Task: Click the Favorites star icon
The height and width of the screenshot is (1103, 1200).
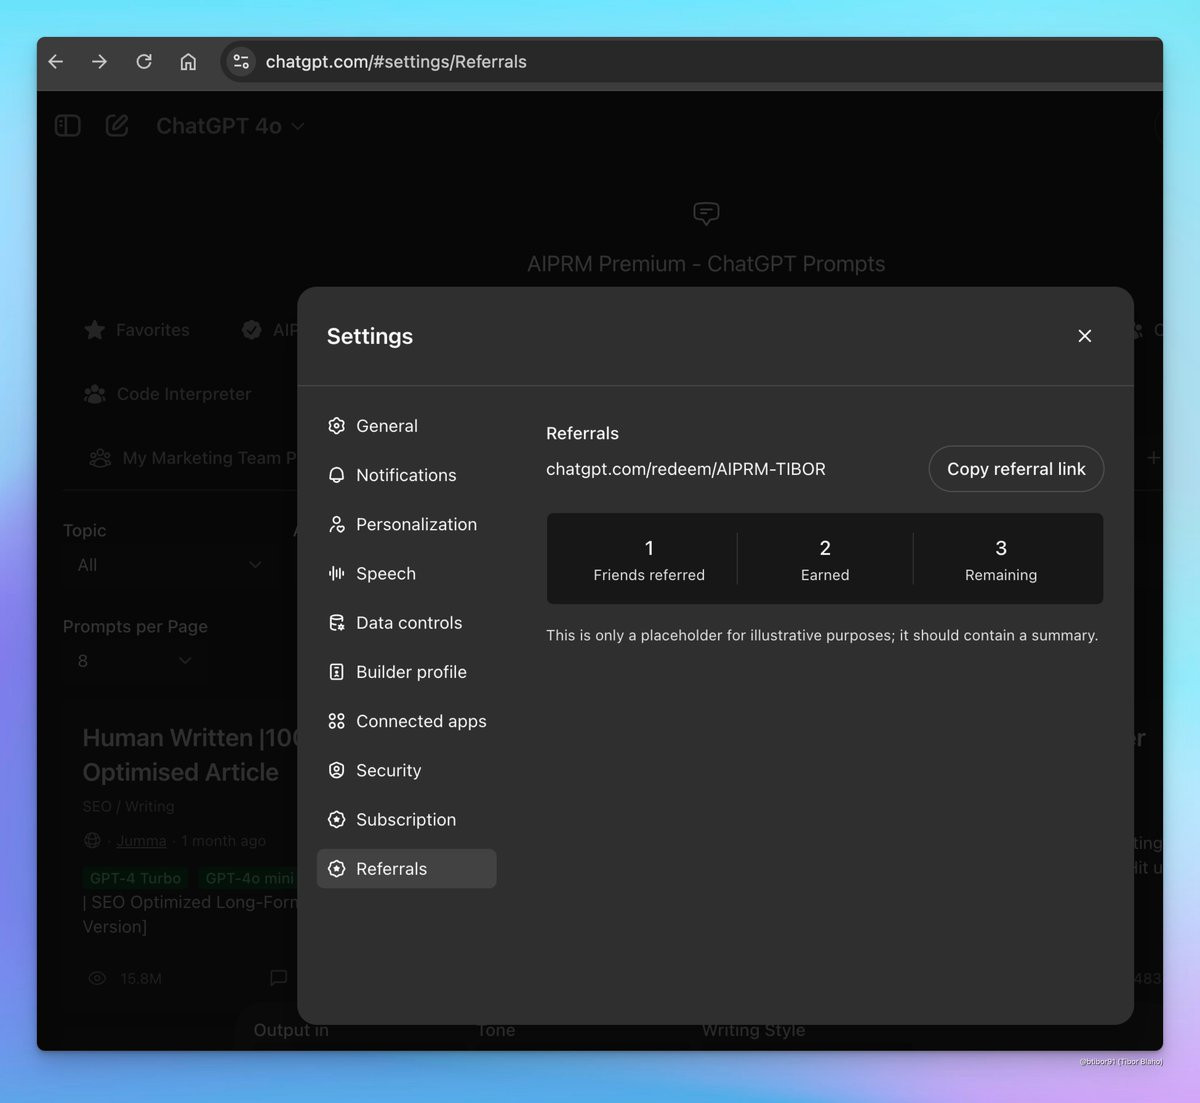Action: point(95,330)
